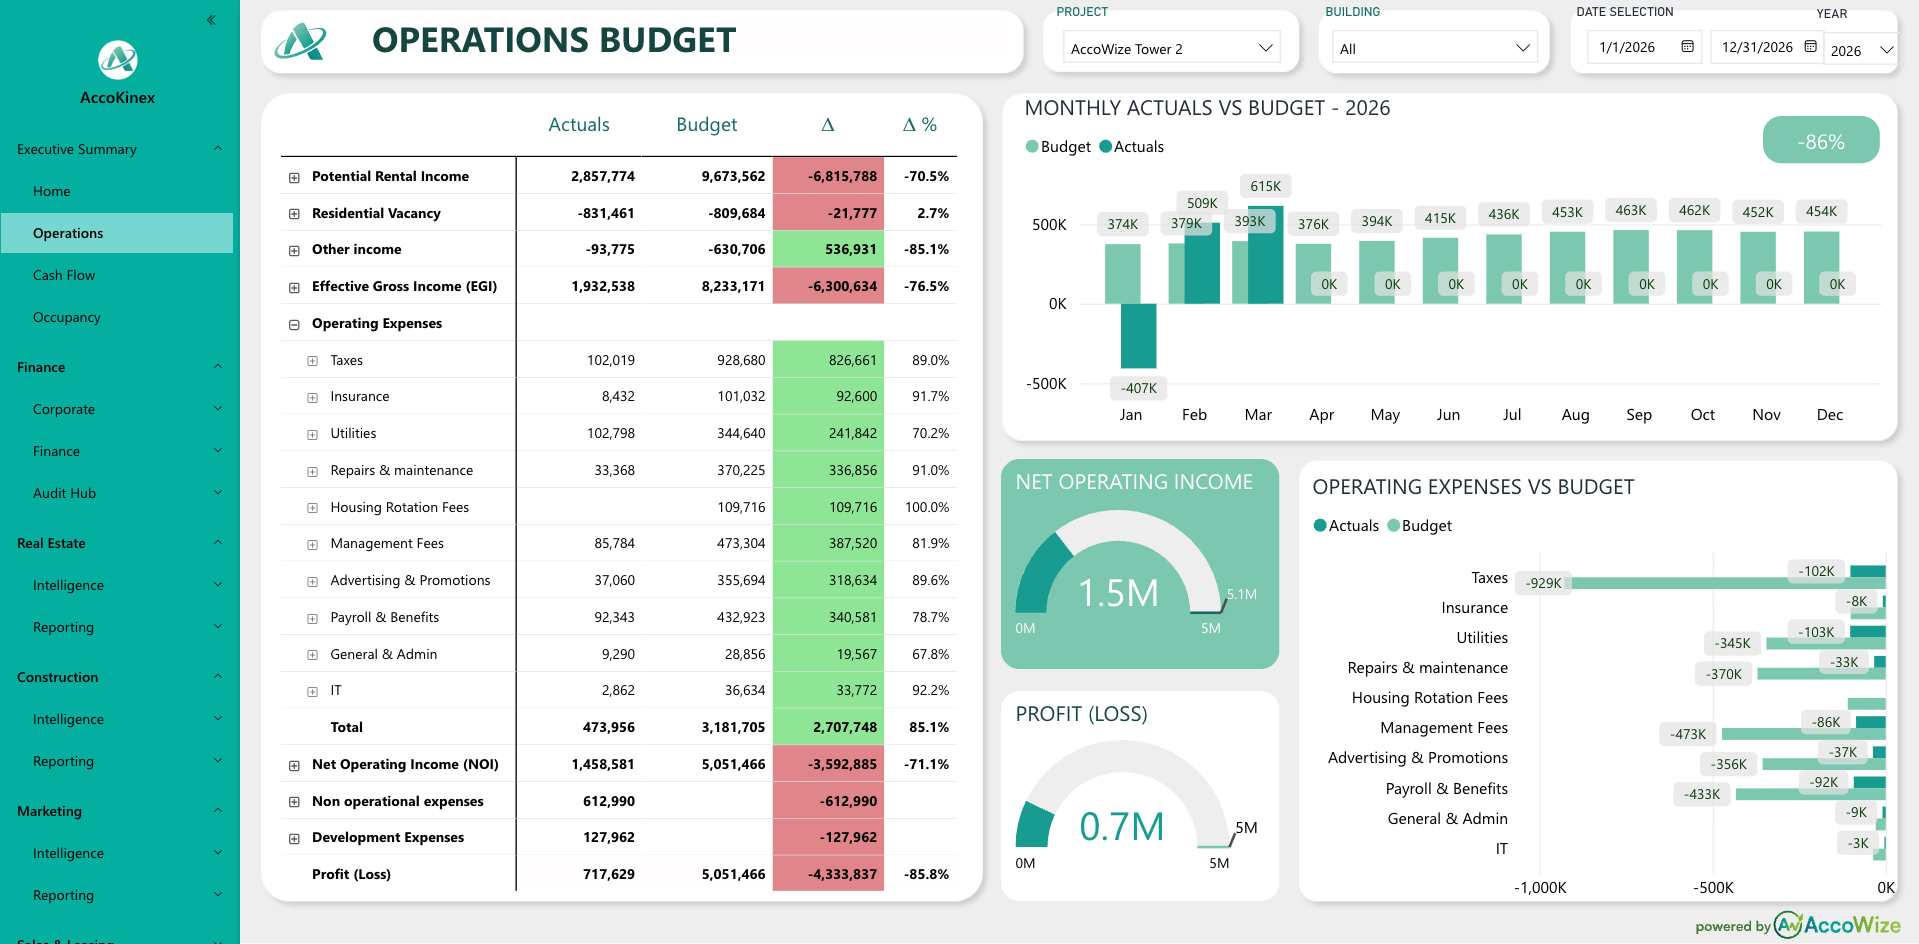Expand the Taxes row plus icon
The image size is (1919, 944).
312,361
